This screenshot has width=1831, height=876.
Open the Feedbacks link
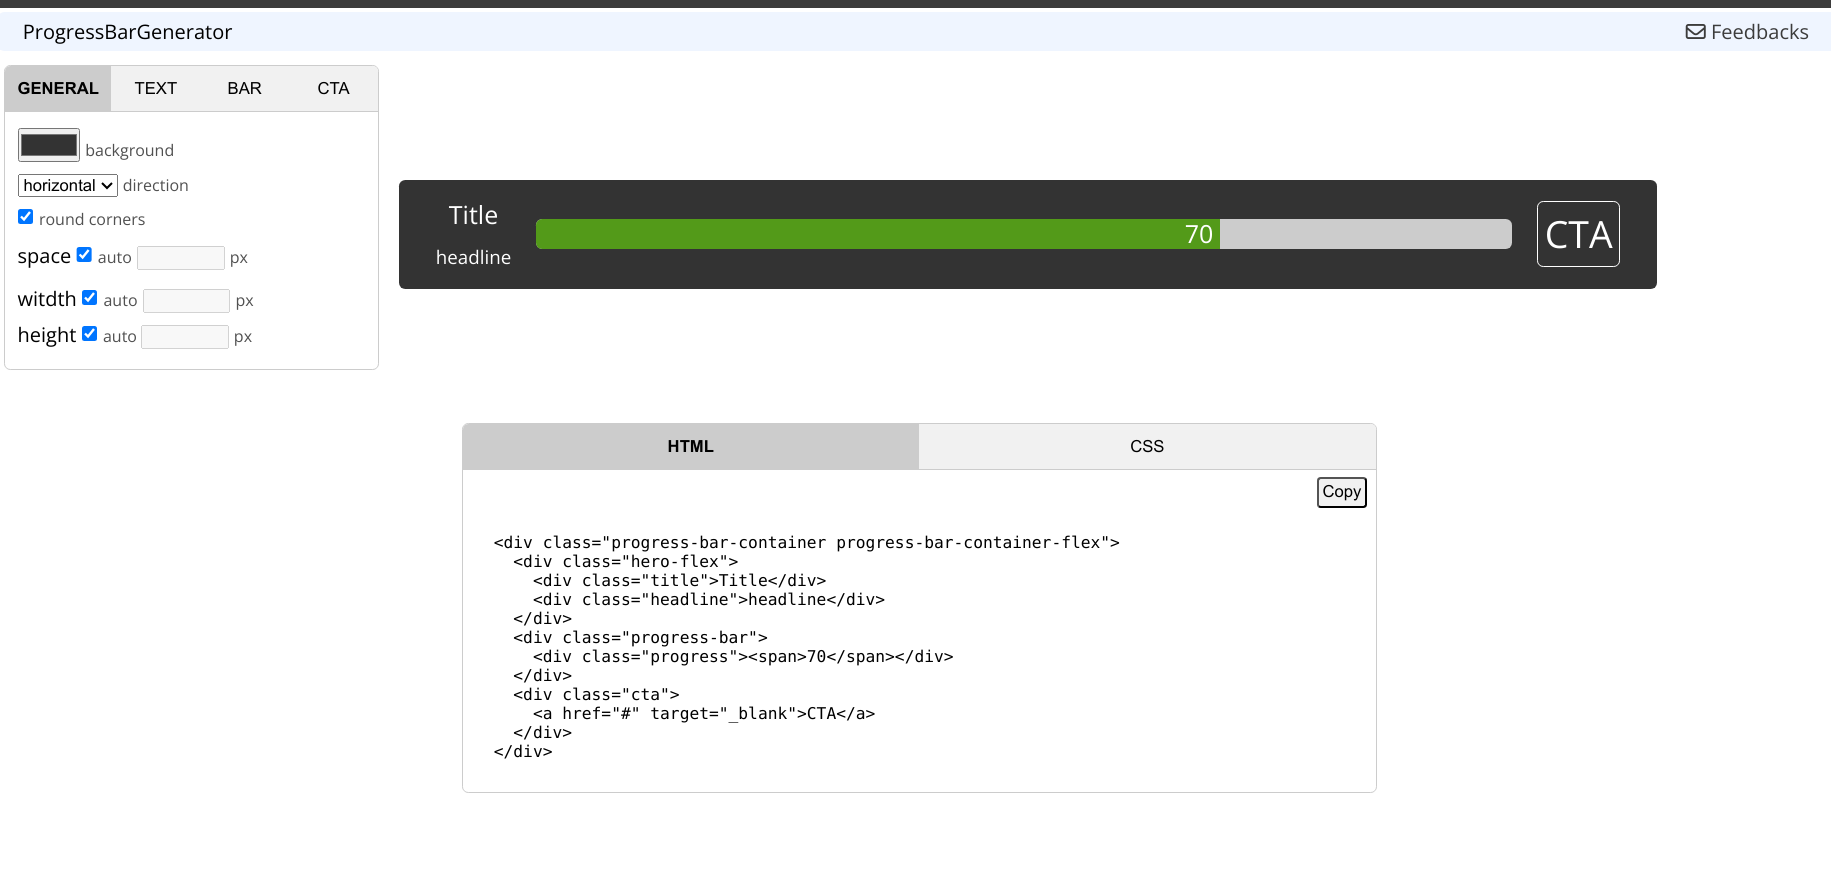tap(1747, 32)
